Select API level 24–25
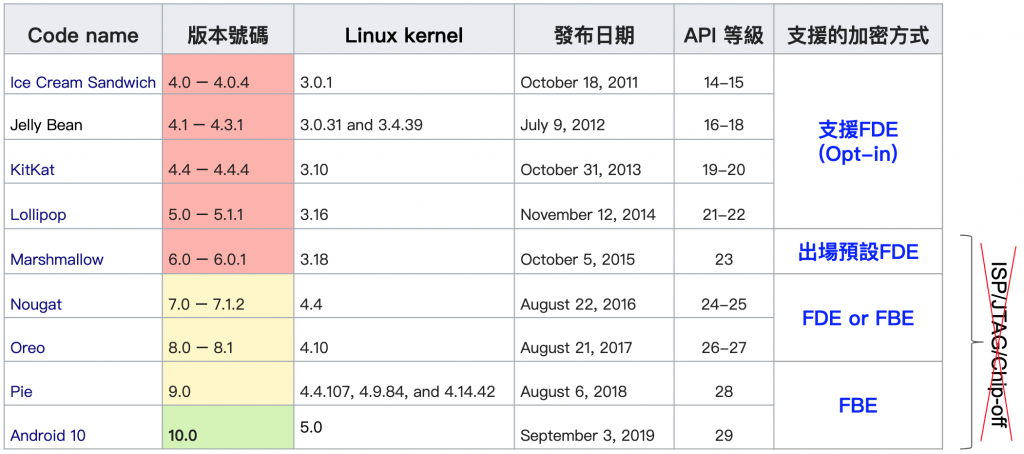Viewport: 1024px width, 454px height. 724,296
